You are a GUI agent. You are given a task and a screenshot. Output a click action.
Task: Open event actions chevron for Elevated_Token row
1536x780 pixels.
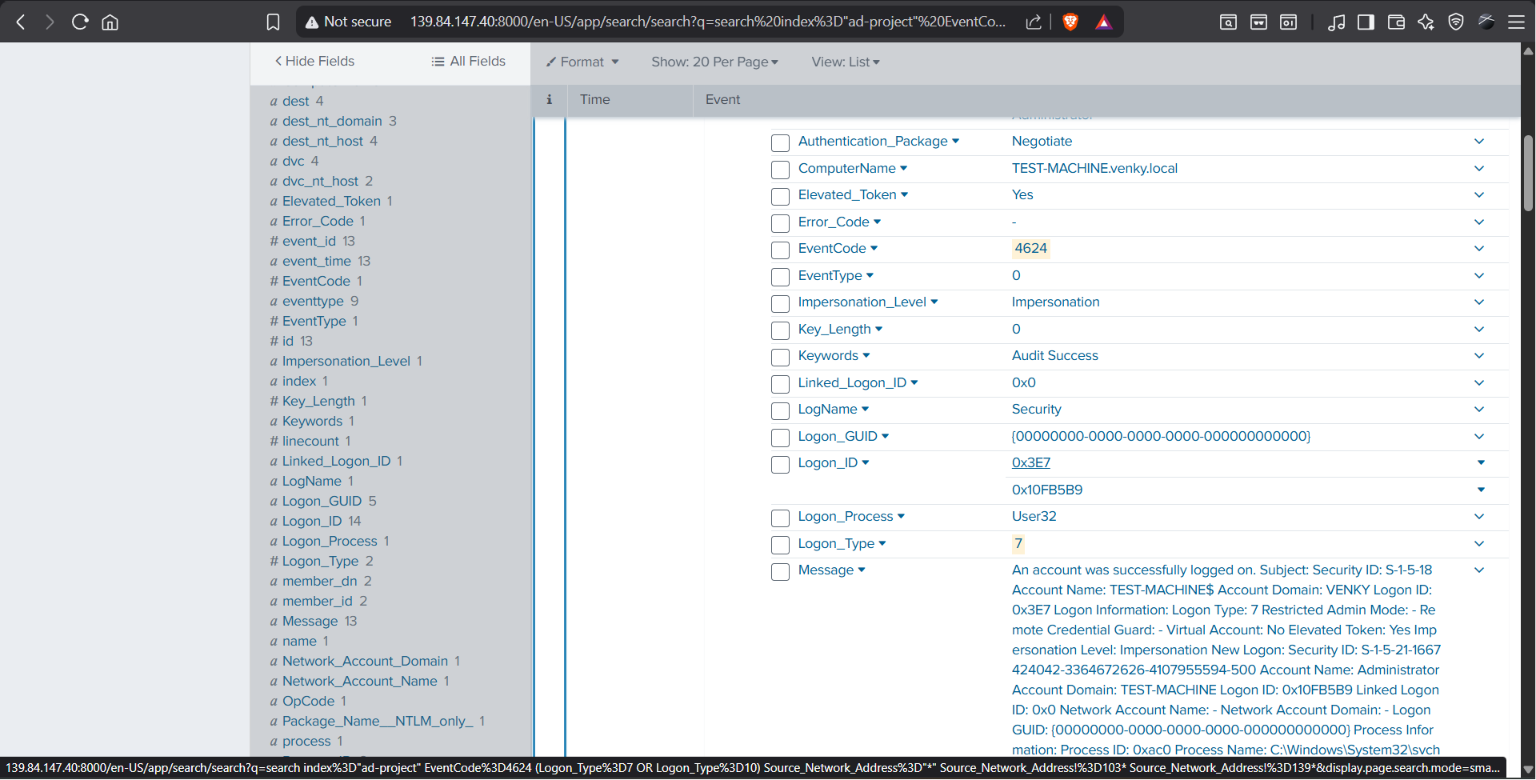click(1479, 195)
